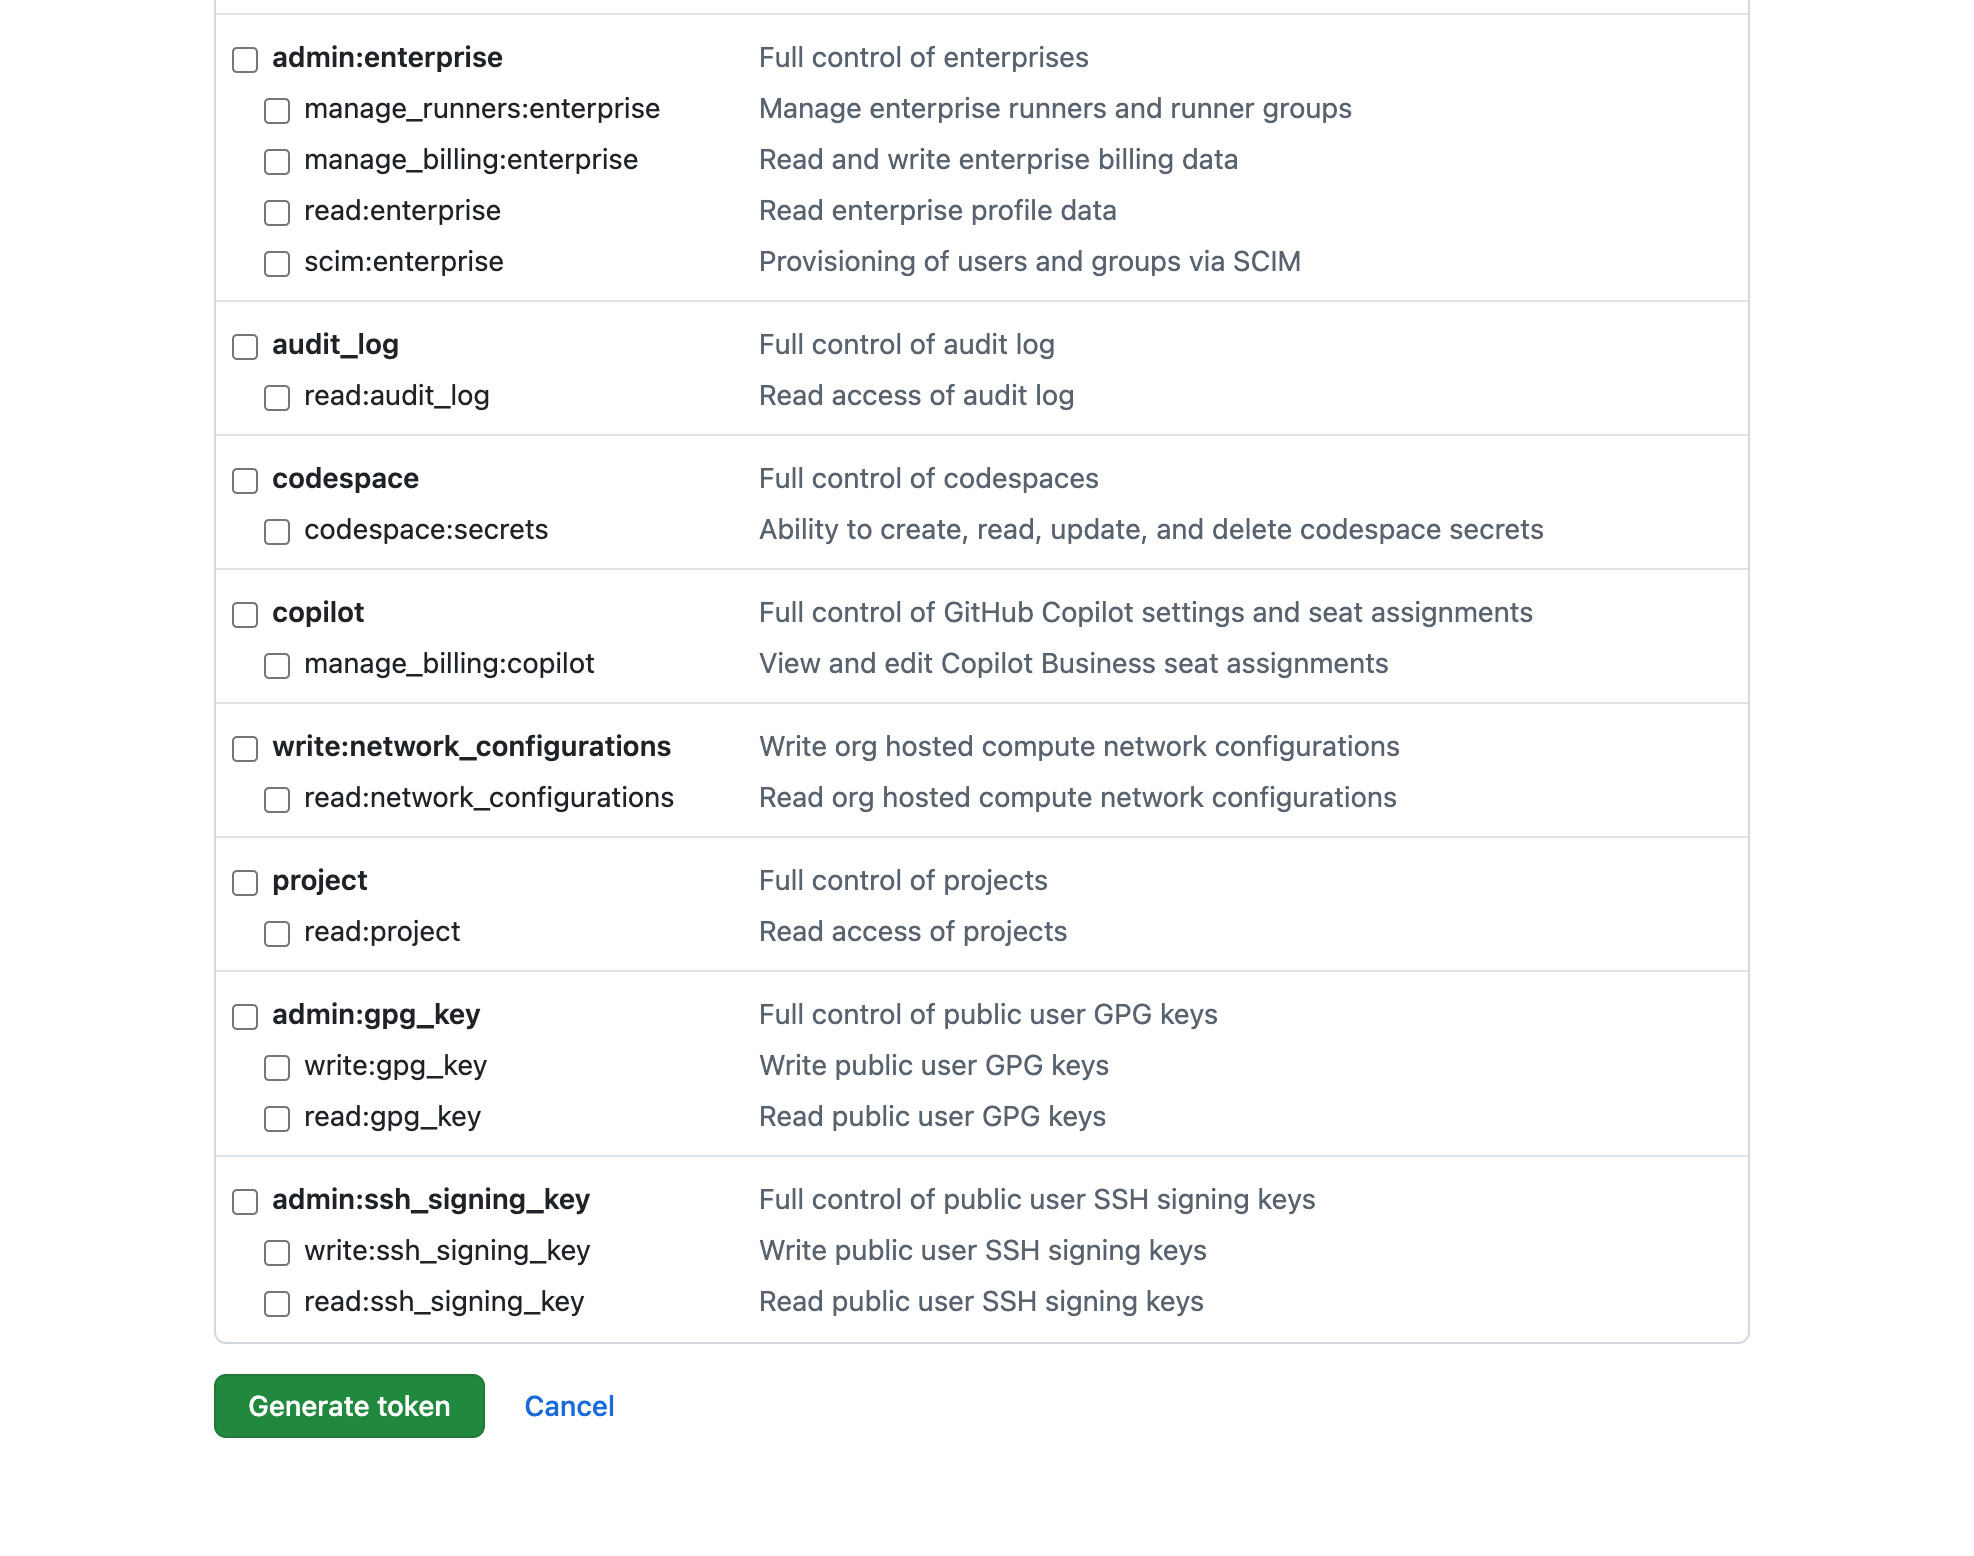Enable manage_billing:copilot seat assignments

click(x=277, y=666)
